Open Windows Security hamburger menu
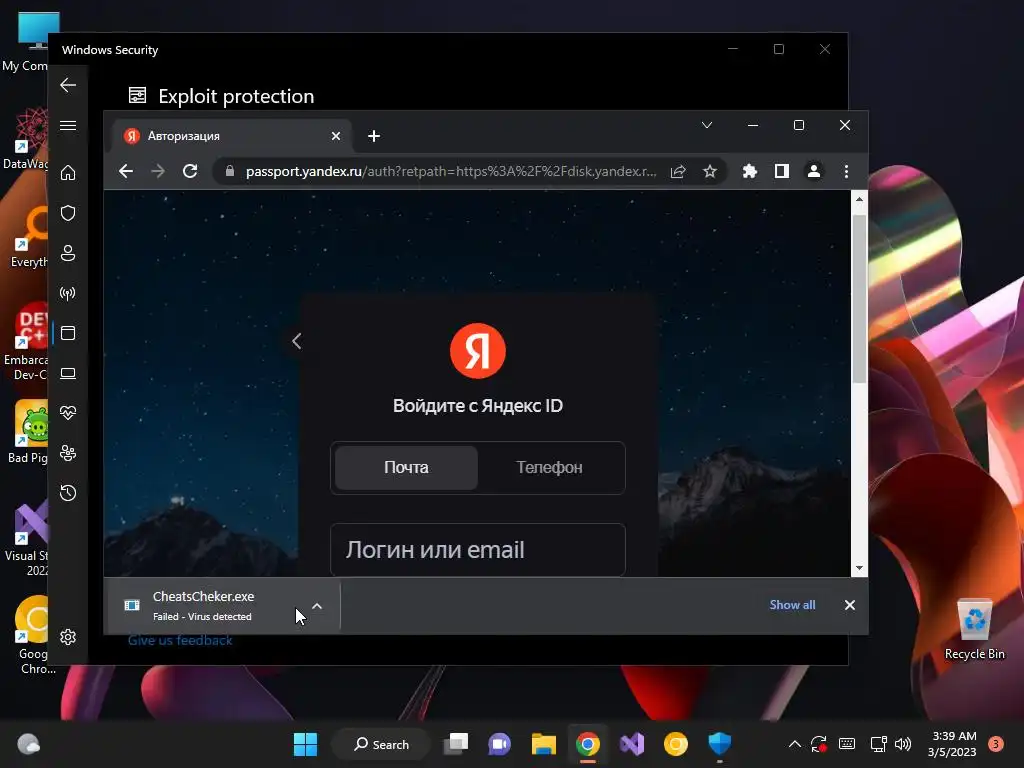Viewport: 1024px width, 768px height. point(68,125)
